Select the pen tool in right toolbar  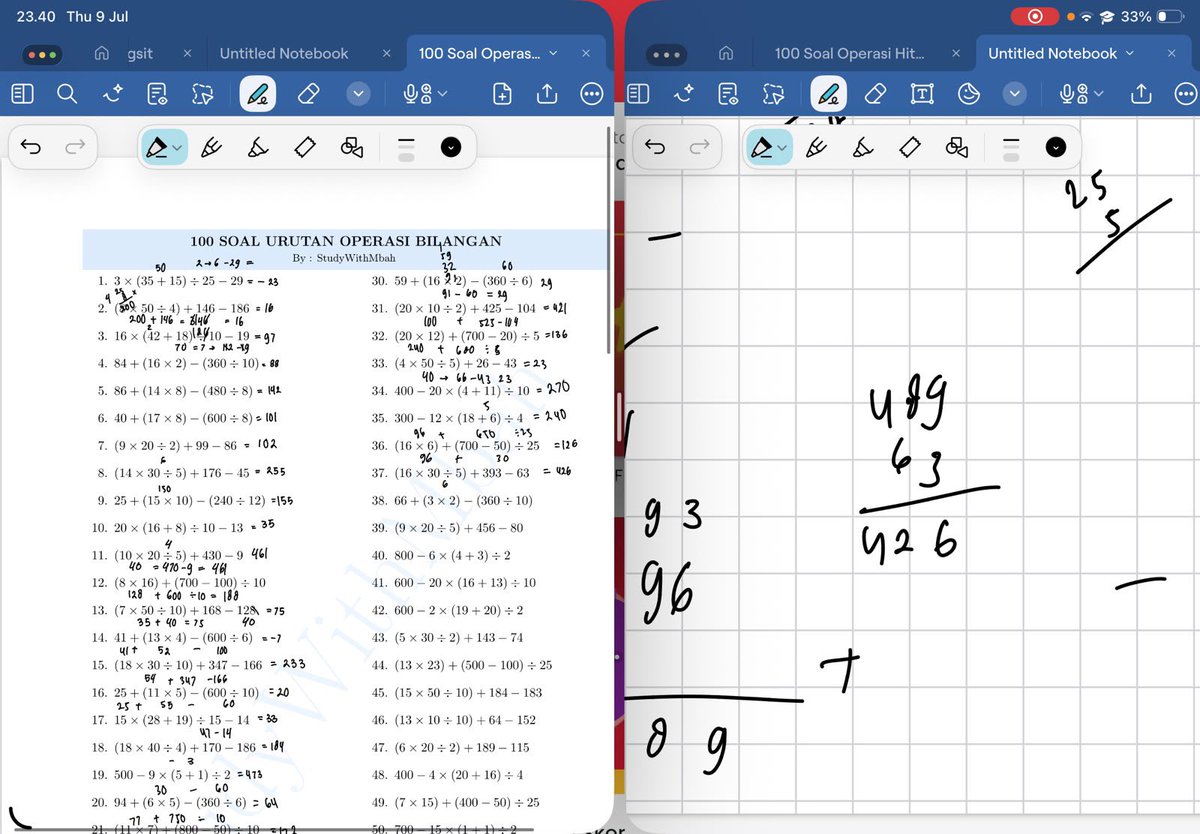point(829,94)
